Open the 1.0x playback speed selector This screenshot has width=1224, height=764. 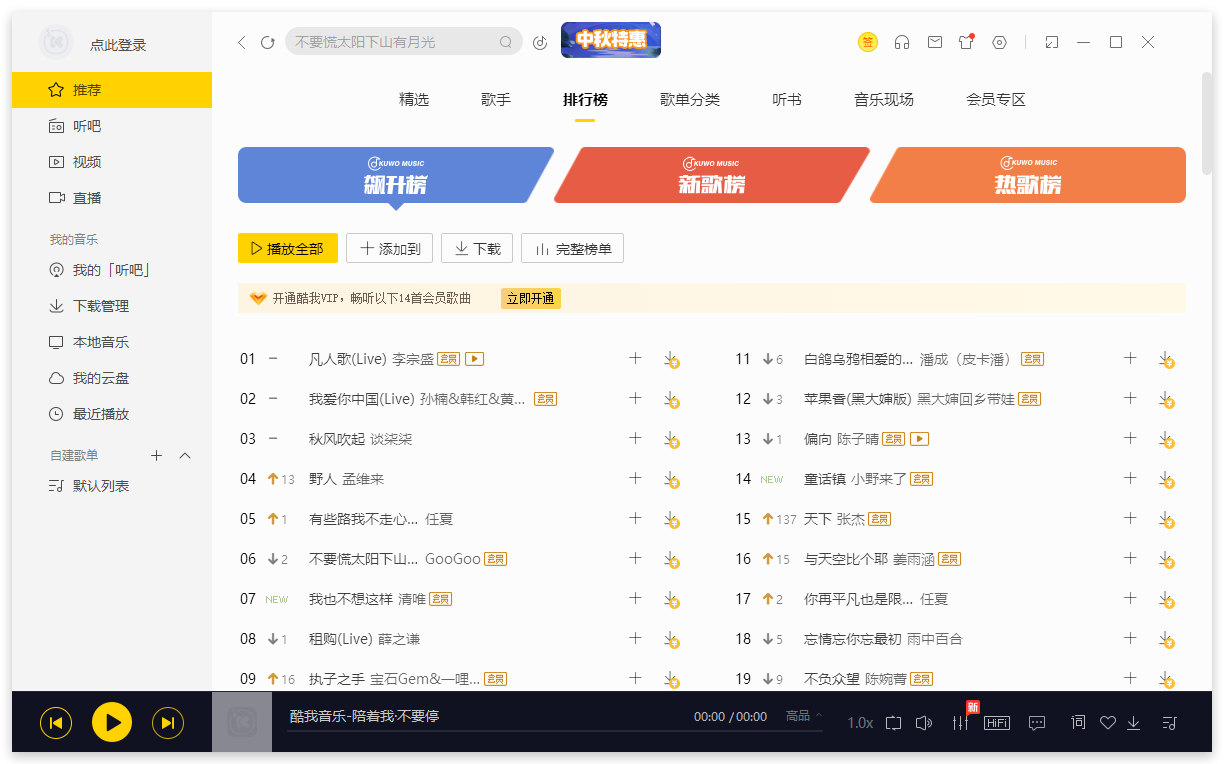point(858,722)
